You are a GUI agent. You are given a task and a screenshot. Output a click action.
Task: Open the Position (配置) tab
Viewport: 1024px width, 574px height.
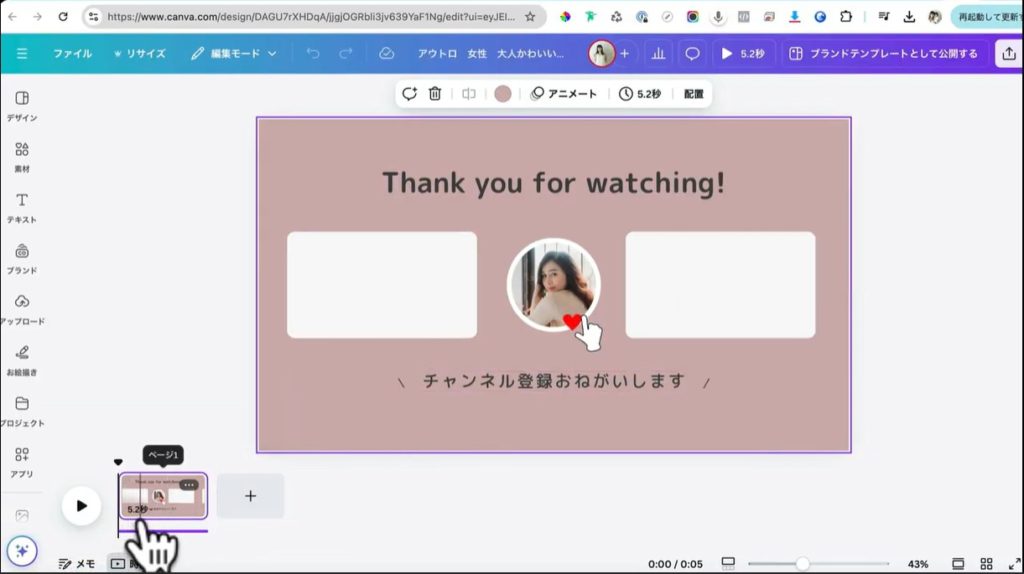(x=693, y=94)
